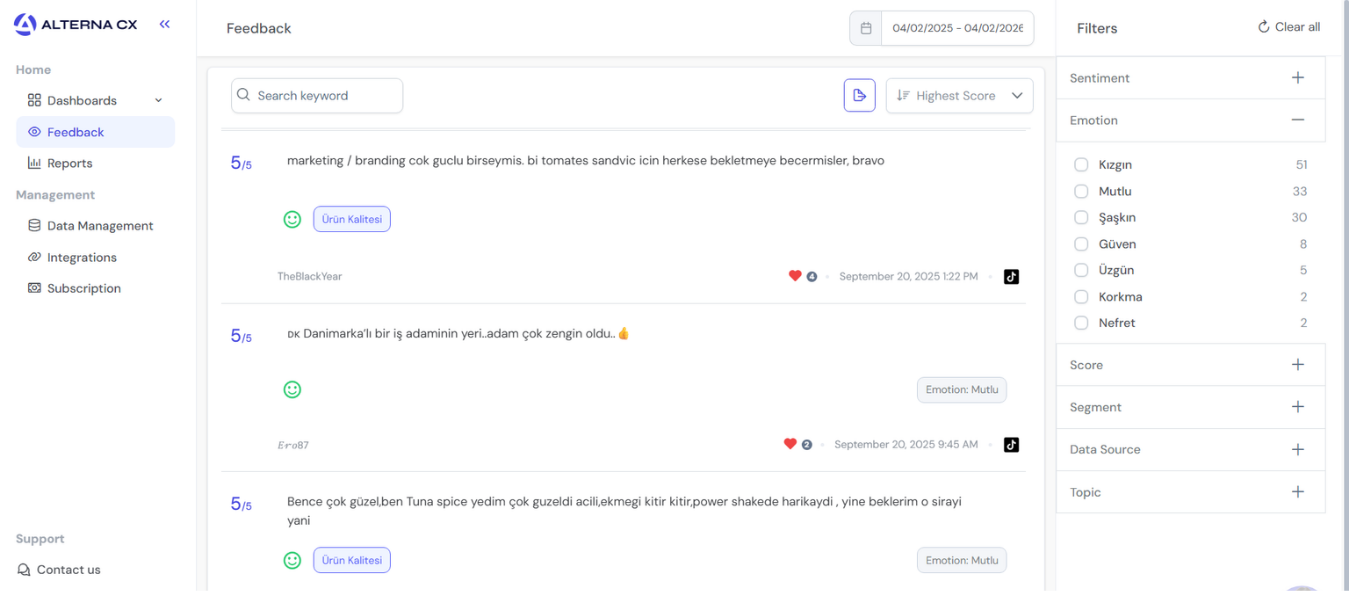The image size is (1349, 591).
Task: Click the Clear all refresh icon
Action: pyautogui.click(x=1264, y=27)
